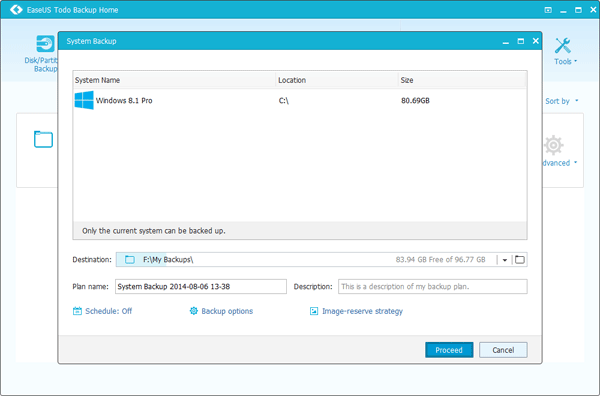The width and height of the screenshot is (600, 396).
Task: Click the Windows 8.1 Pro logo icon
Action: tap(84, 100)
